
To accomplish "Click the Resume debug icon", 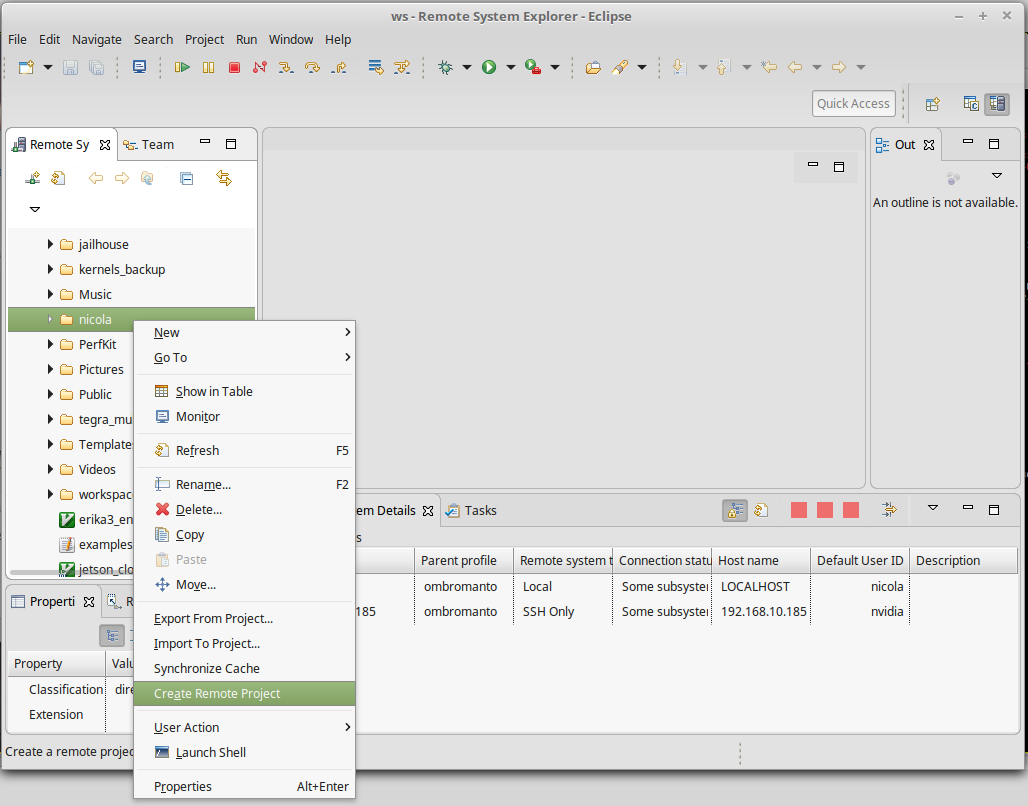I will click(182, 67).
